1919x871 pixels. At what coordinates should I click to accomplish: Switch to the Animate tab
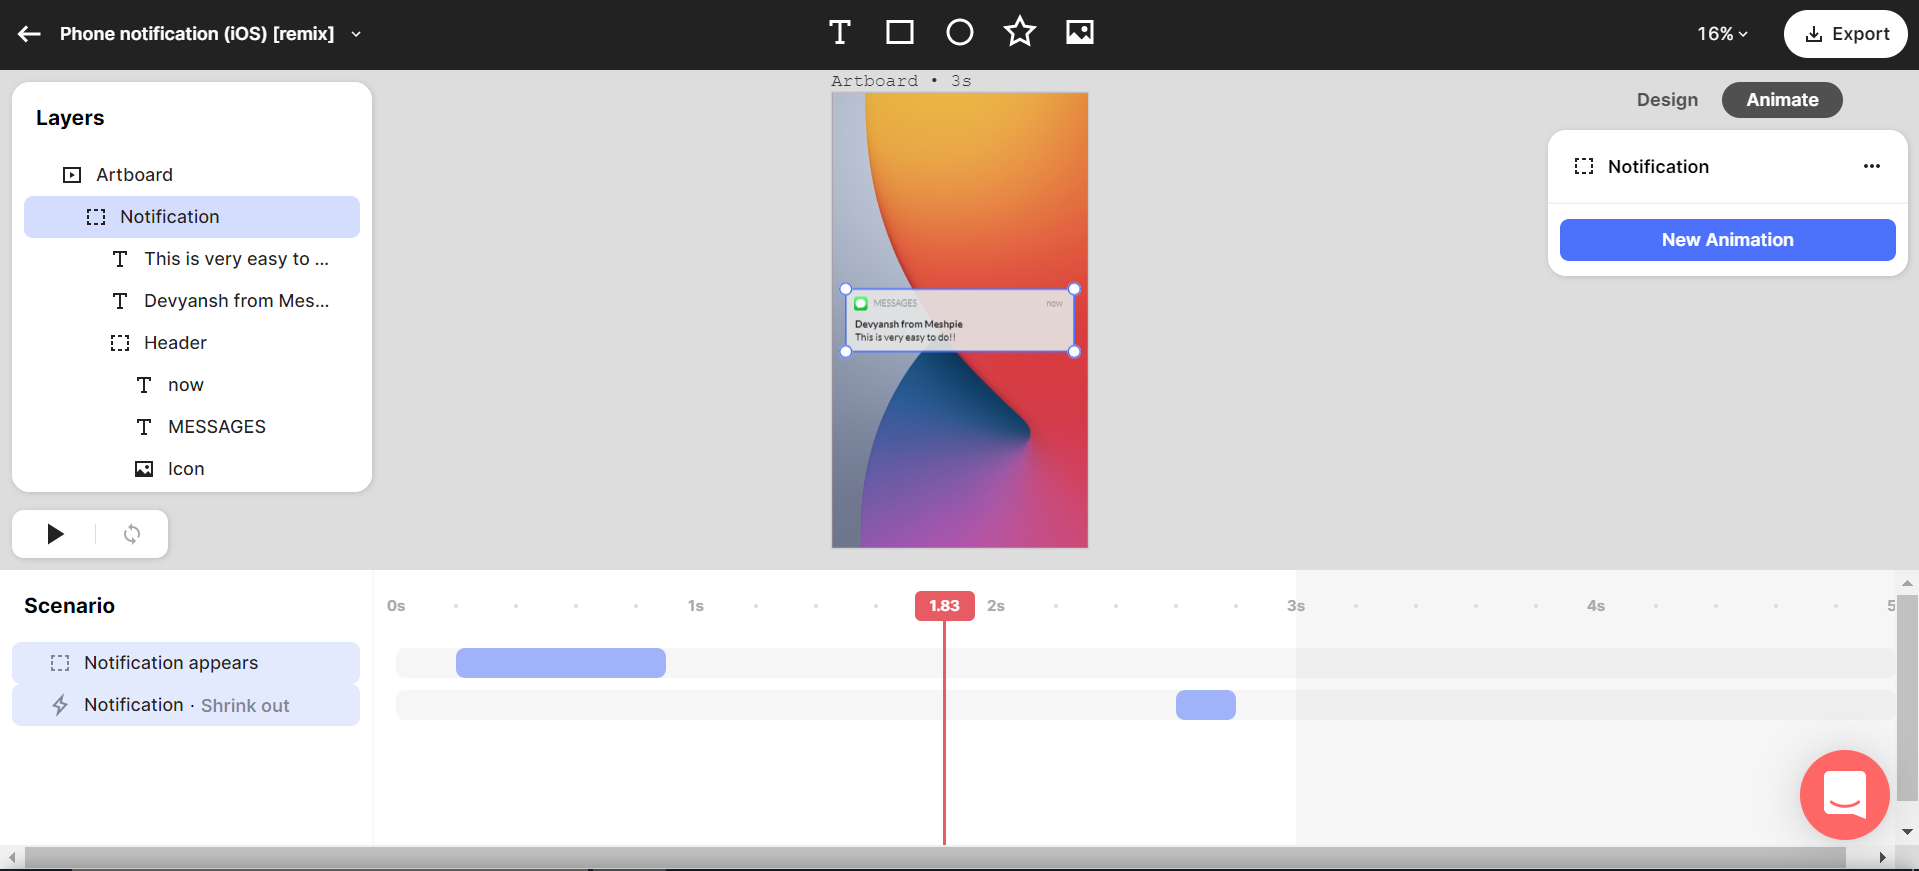(1782, 100)
